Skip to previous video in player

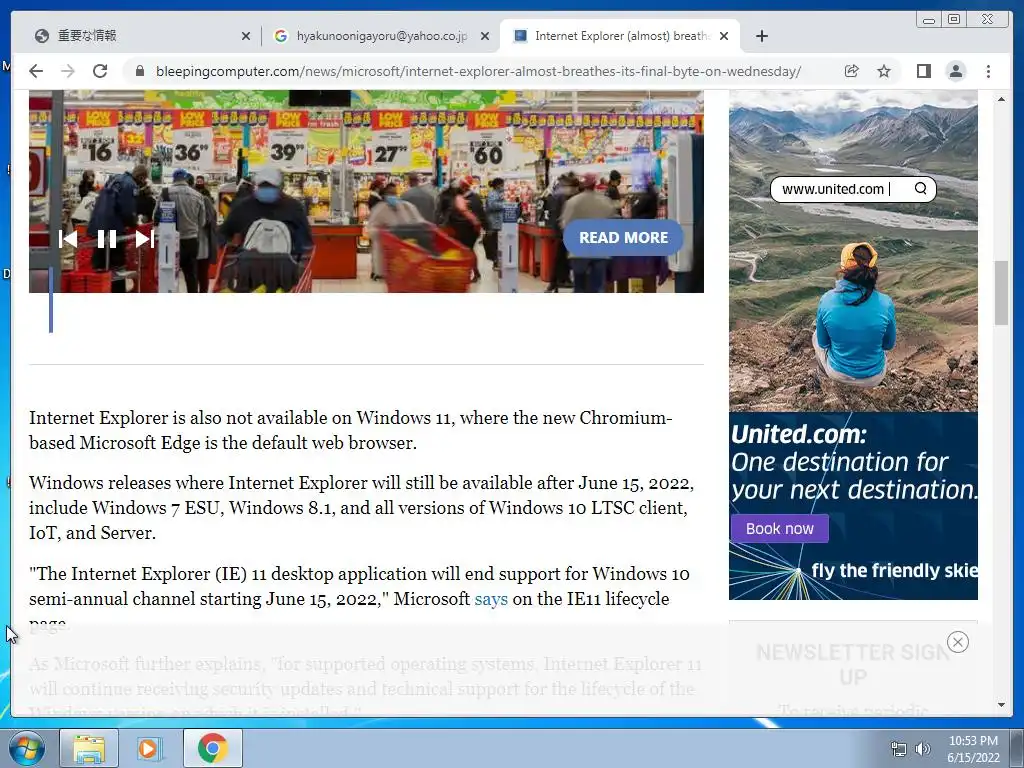(68, 239)
